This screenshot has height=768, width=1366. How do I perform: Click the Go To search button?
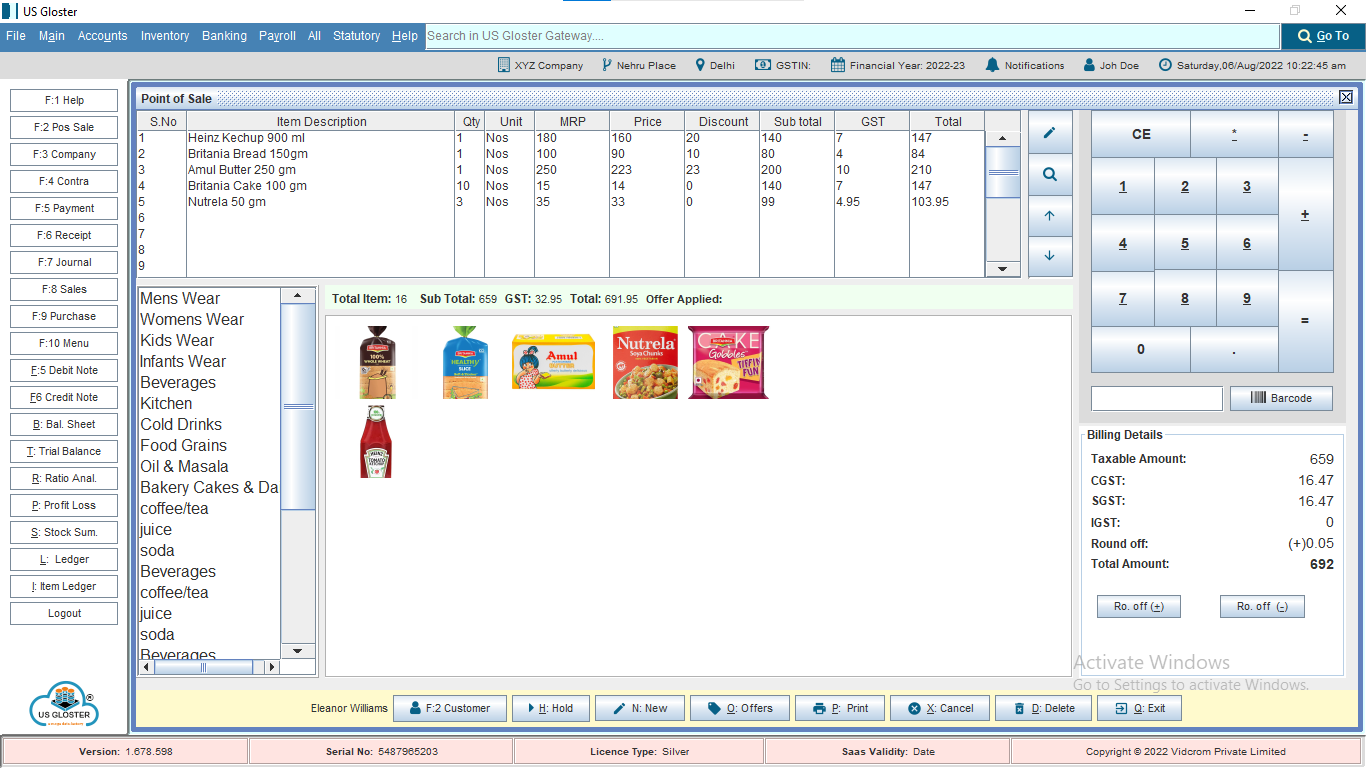pyautogui.click(x=1323, y=36)
